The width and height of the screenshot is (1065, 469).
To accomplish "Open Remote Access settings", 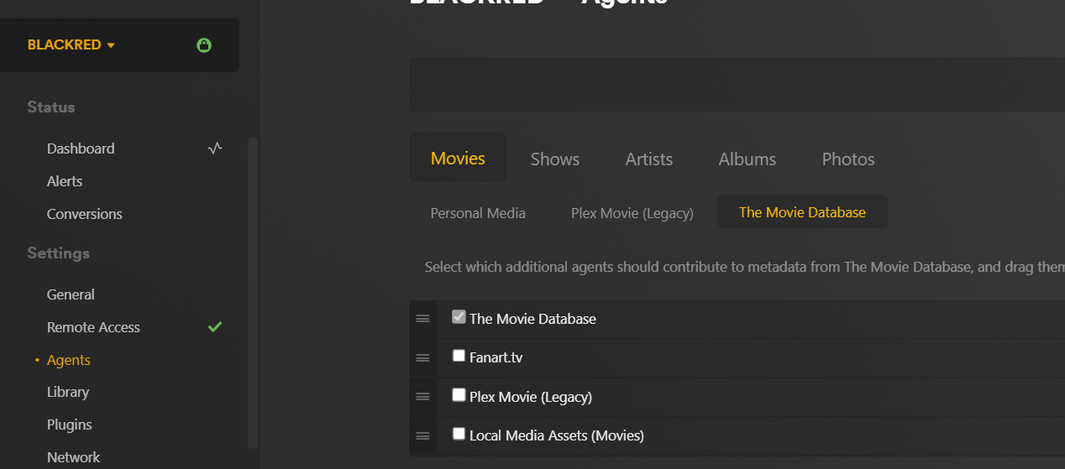I will click(93, 327).
